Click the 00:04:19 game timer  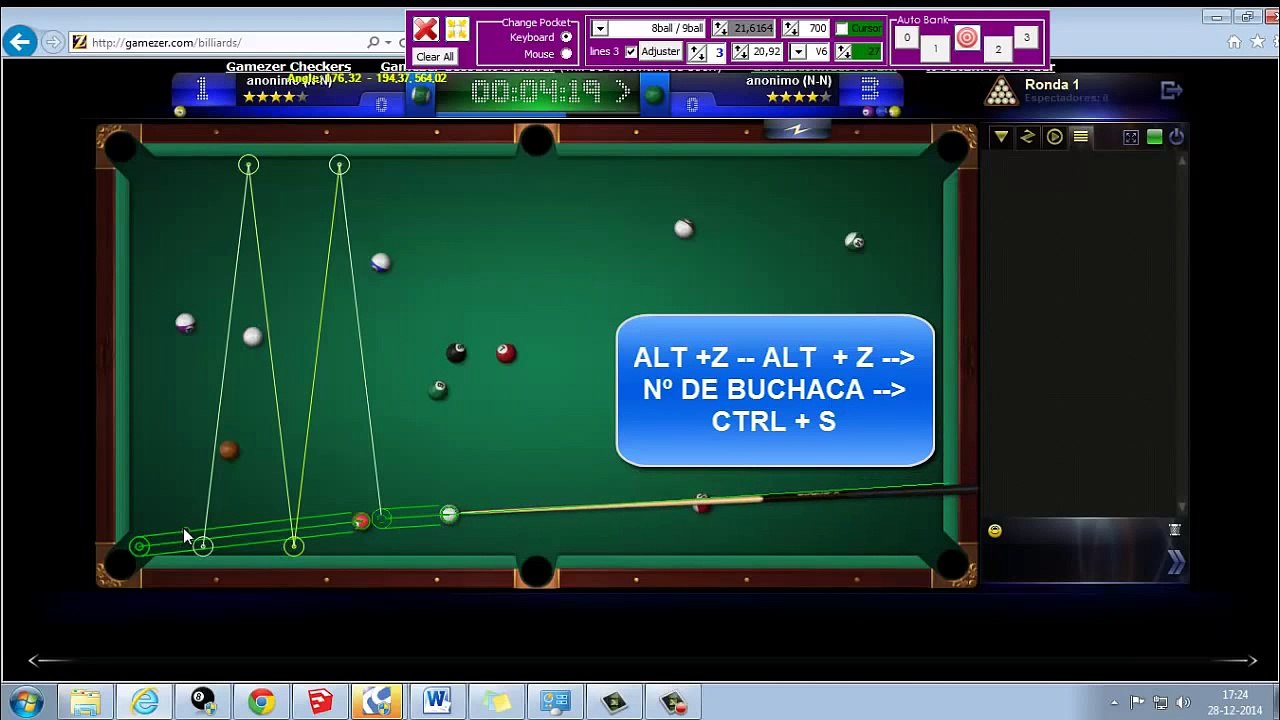point(536,92)
